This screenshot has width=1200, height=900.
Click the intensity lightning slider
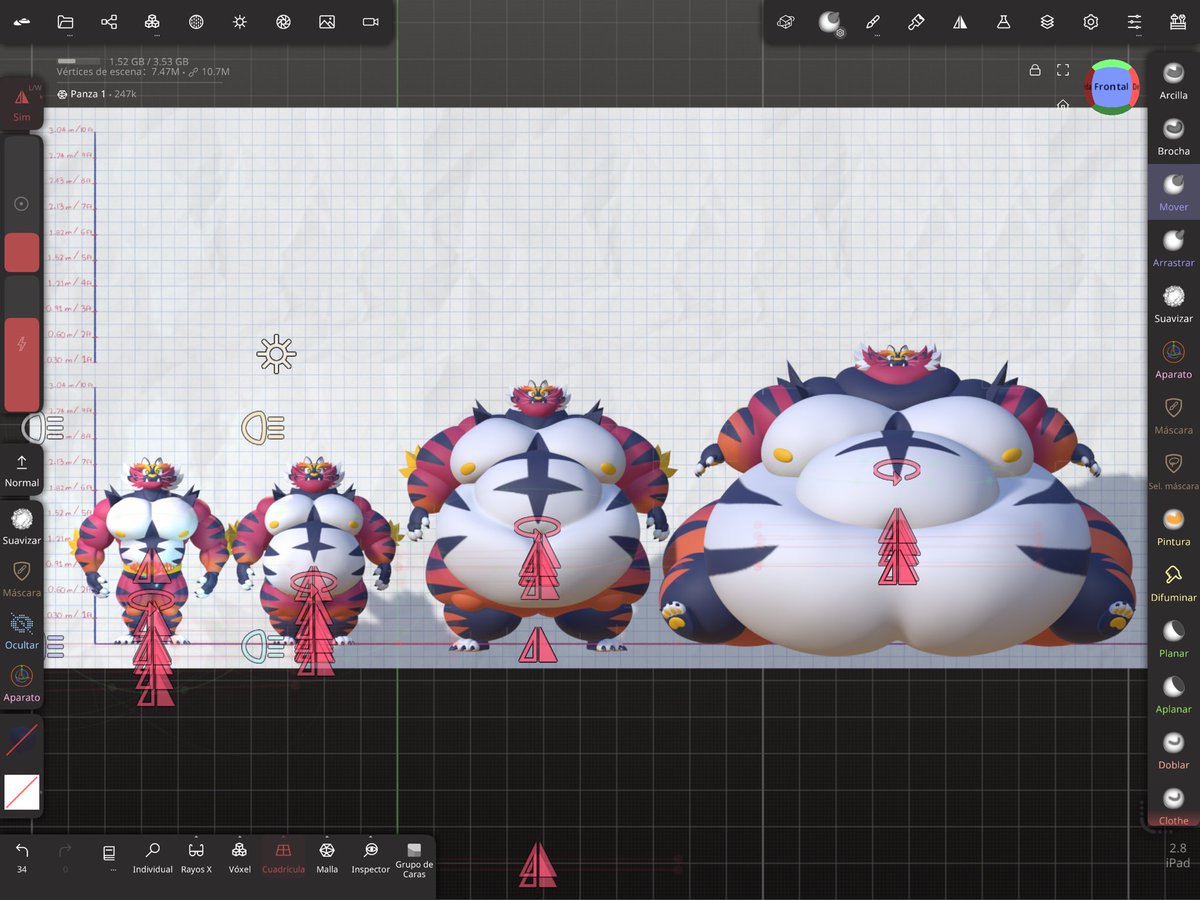pyautogui.click(x=22, y=344)
